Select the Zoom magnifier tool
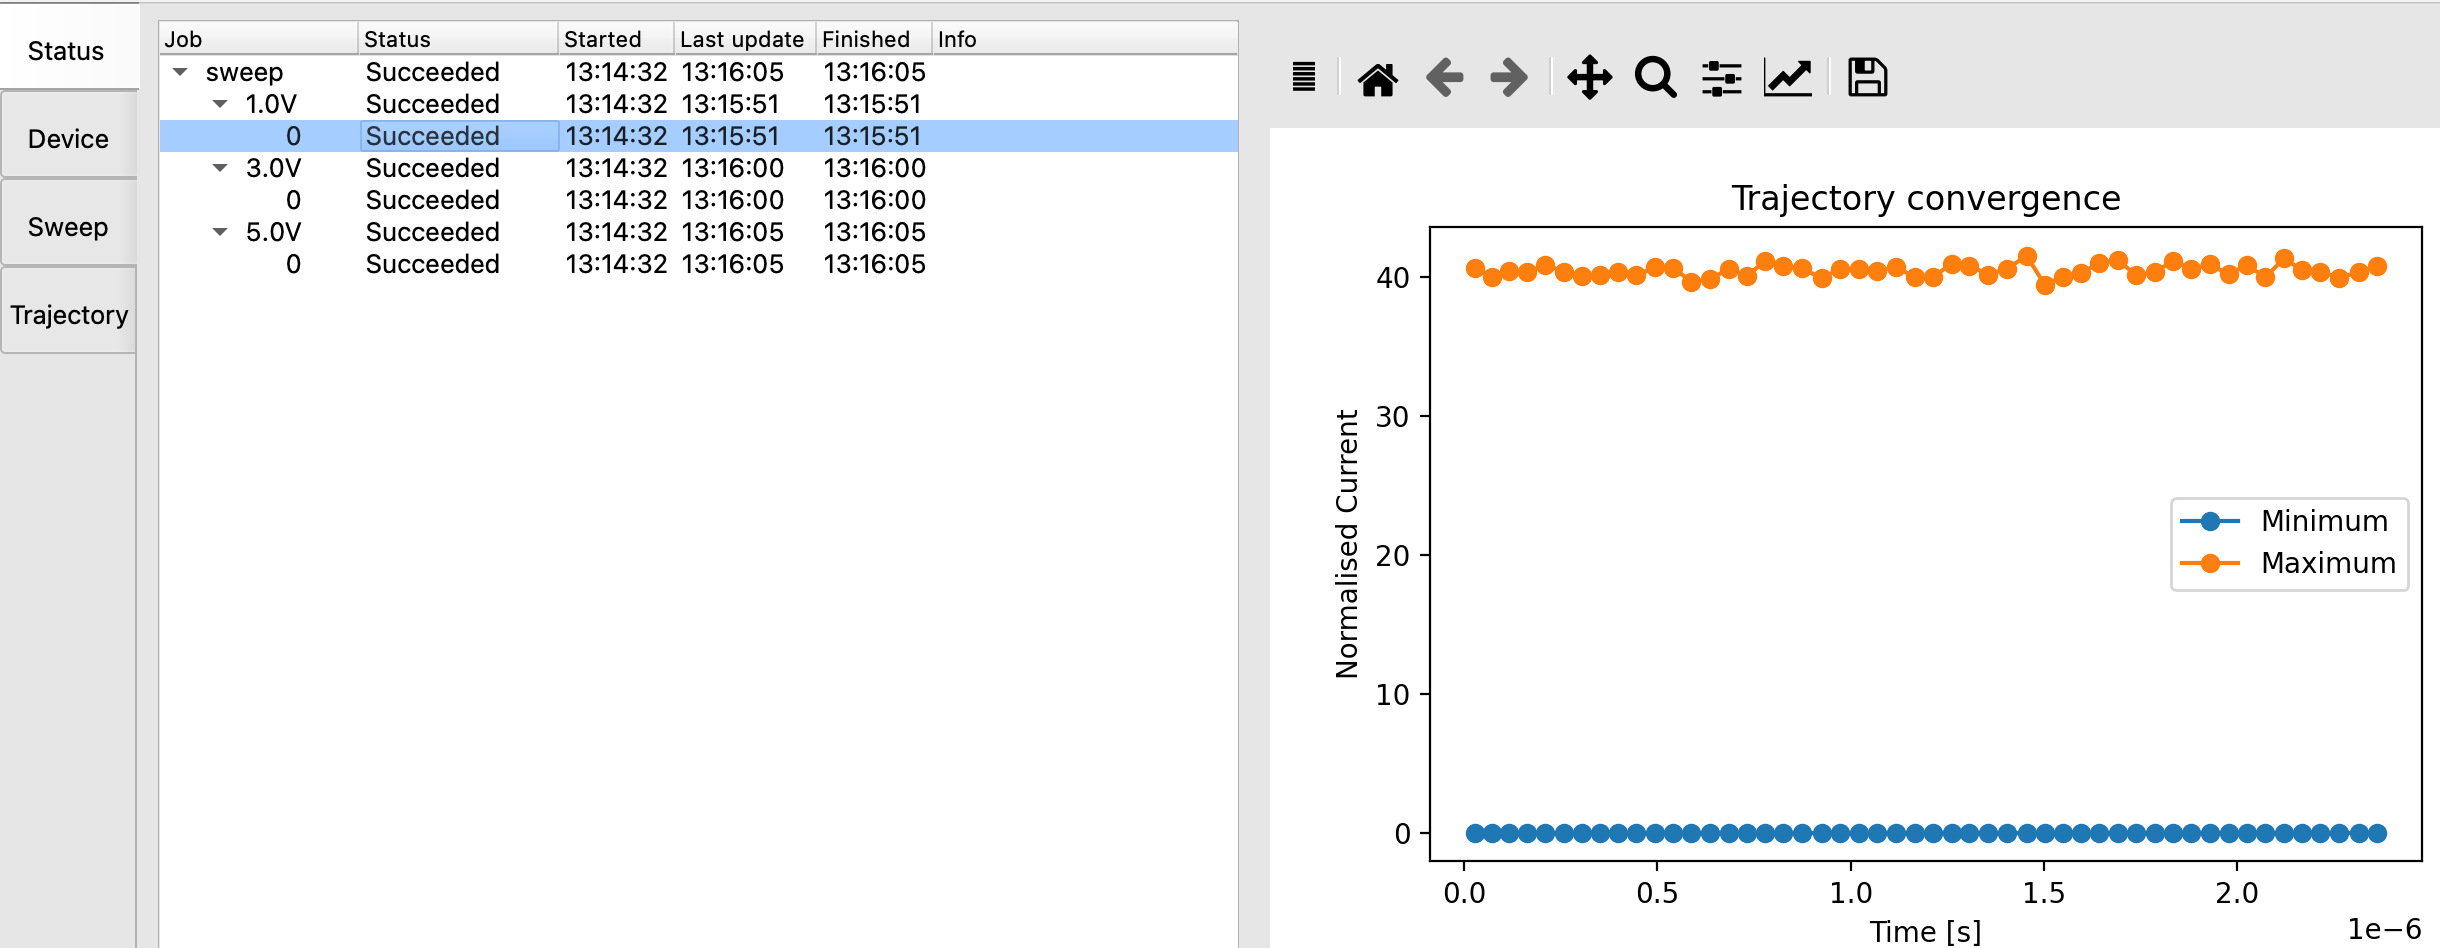The image size is (2440, 948). pos(1655,78)
